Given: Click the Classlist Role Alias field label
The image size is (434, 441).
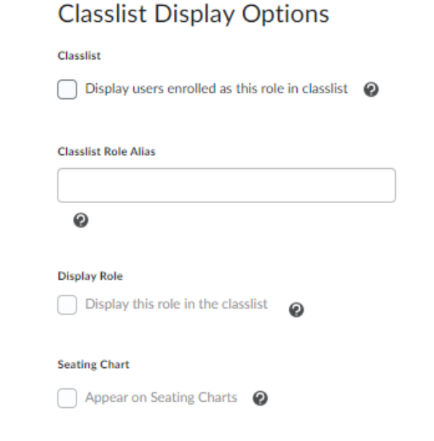Looking at the screenshot, I should pyautogui.click(x=107, y=152).
